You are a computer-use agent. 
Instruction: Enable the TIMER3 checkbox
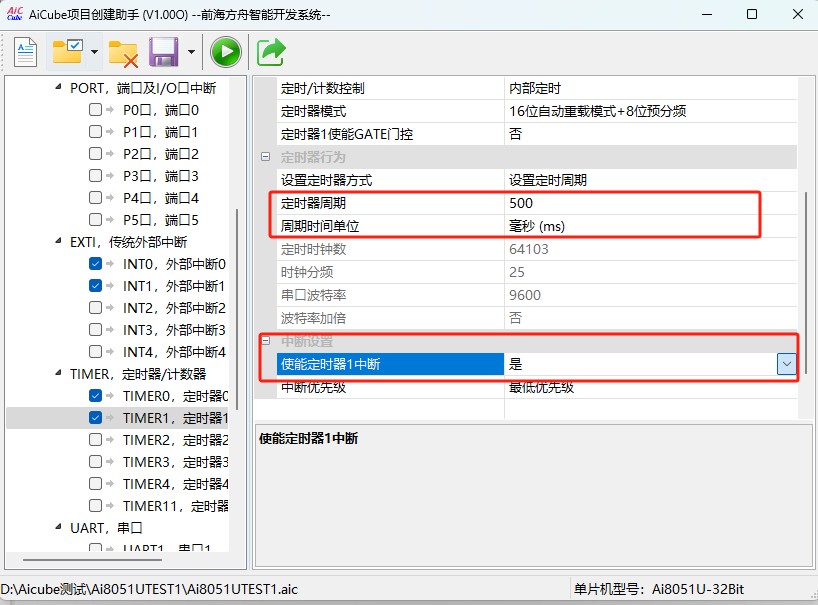95,462
